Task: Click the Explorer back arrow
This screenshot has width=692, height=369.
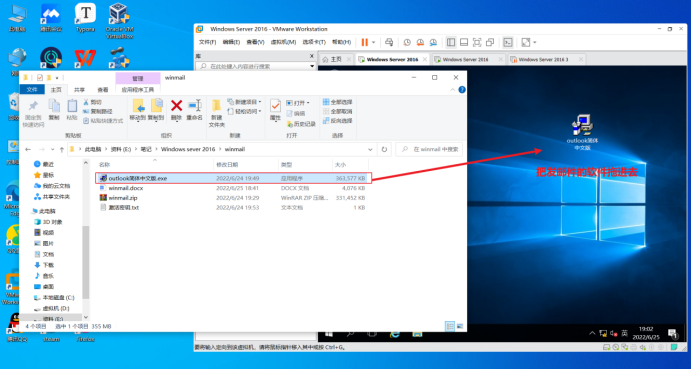Action: pyautogui.click(x=28, y=149)
